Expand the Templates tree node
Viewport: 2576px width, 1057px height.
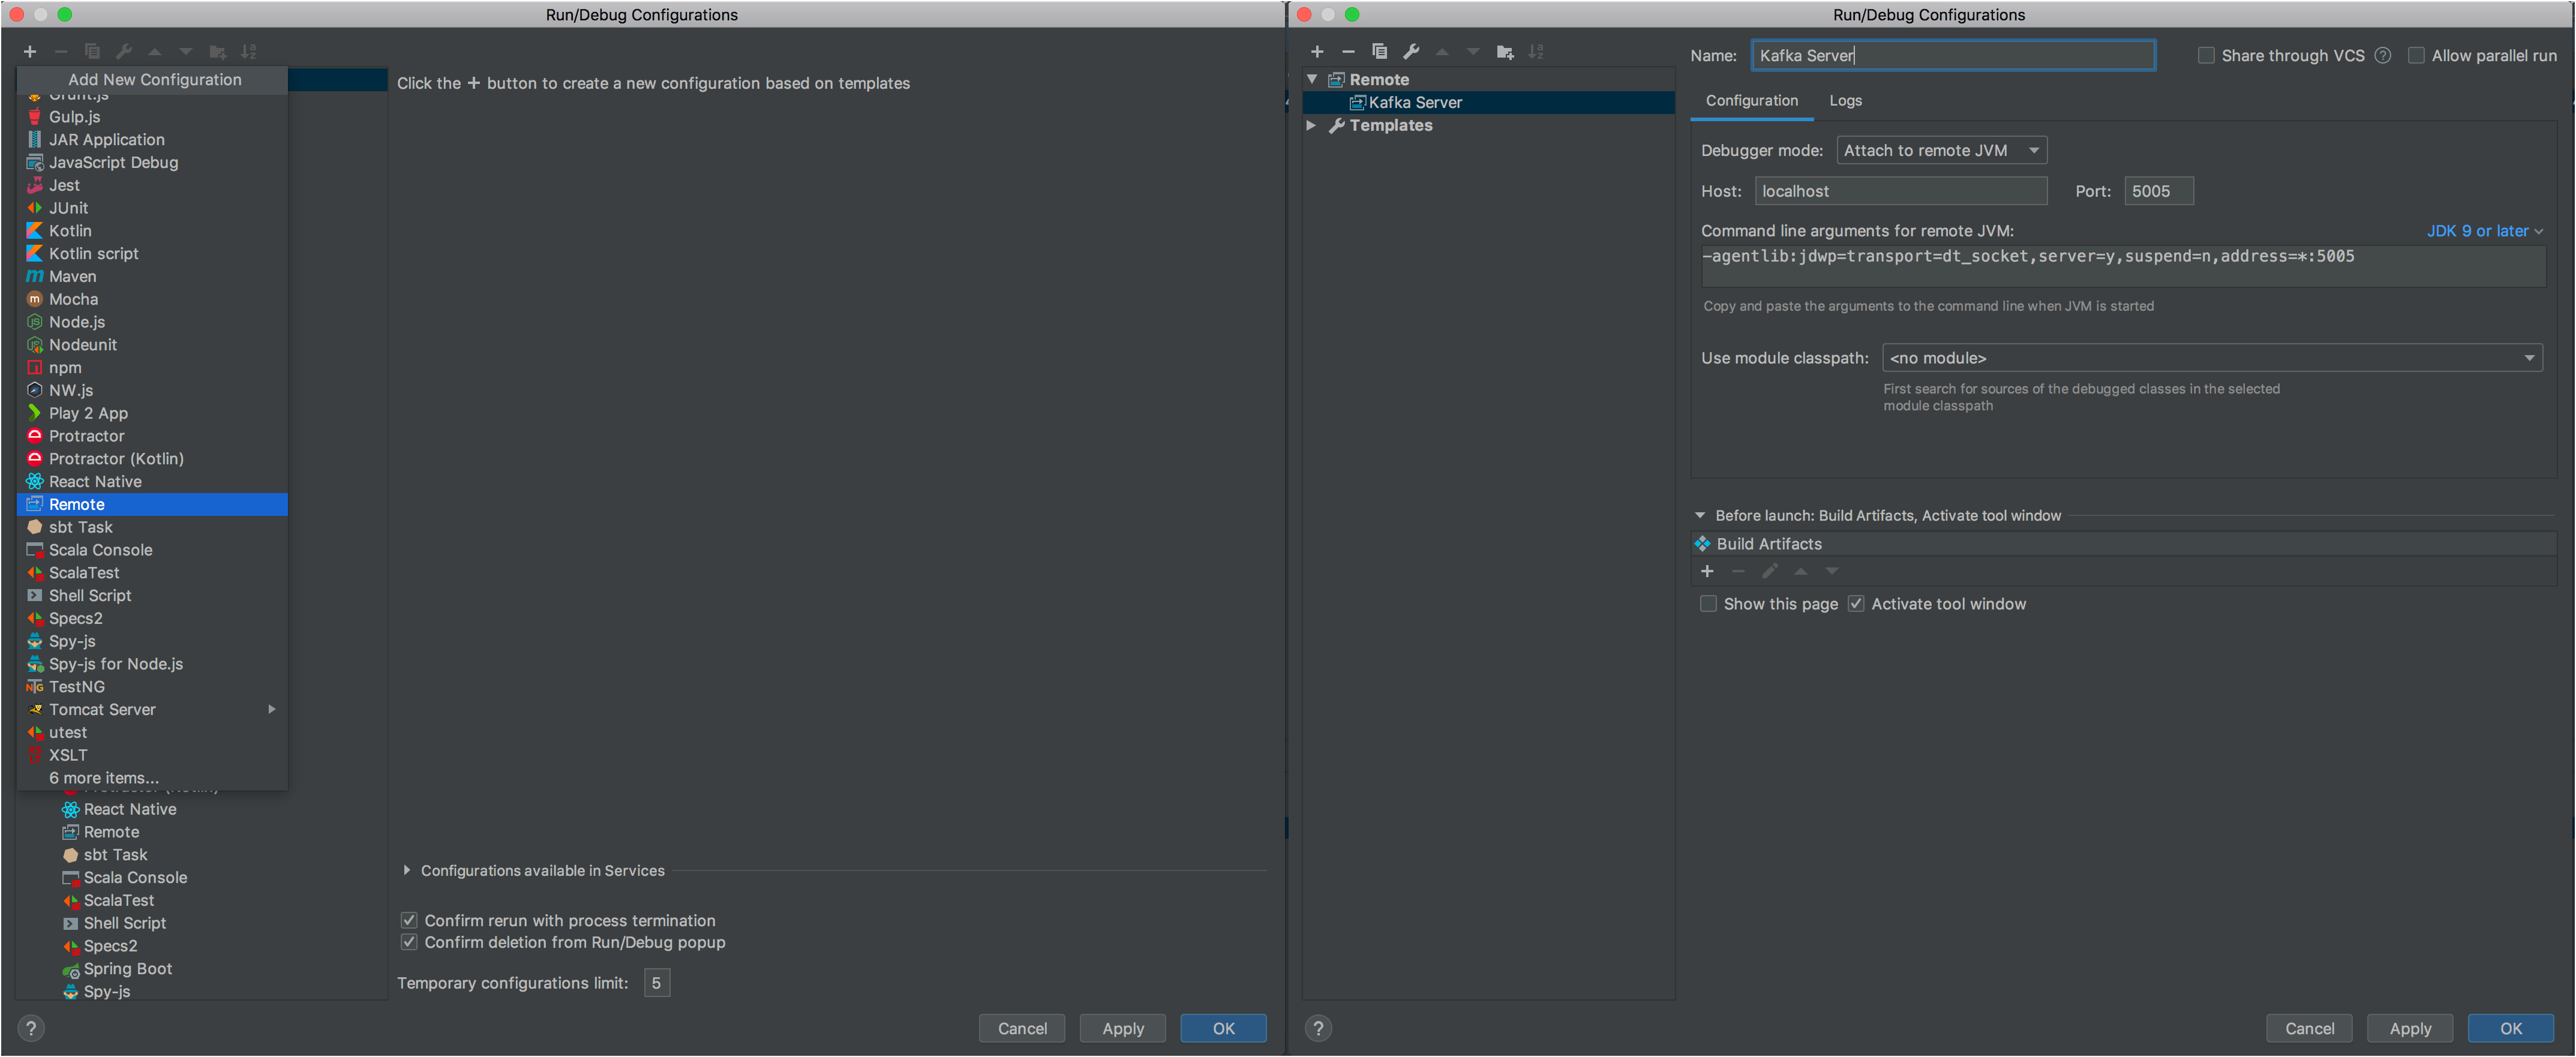pyautogui.click(x=1311, y=126)
